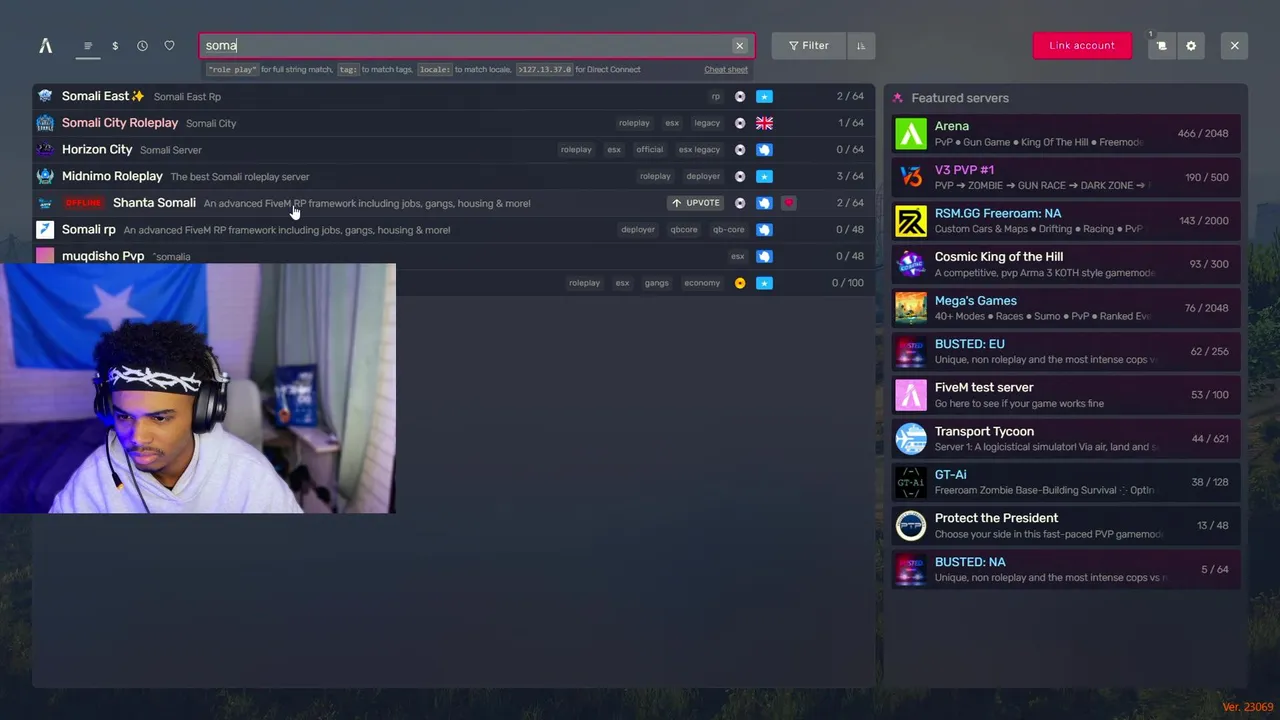This screenshot has height=720, width=1280.
Task: Select the Midnimo Roleplay server
Action: click(453, 176)
